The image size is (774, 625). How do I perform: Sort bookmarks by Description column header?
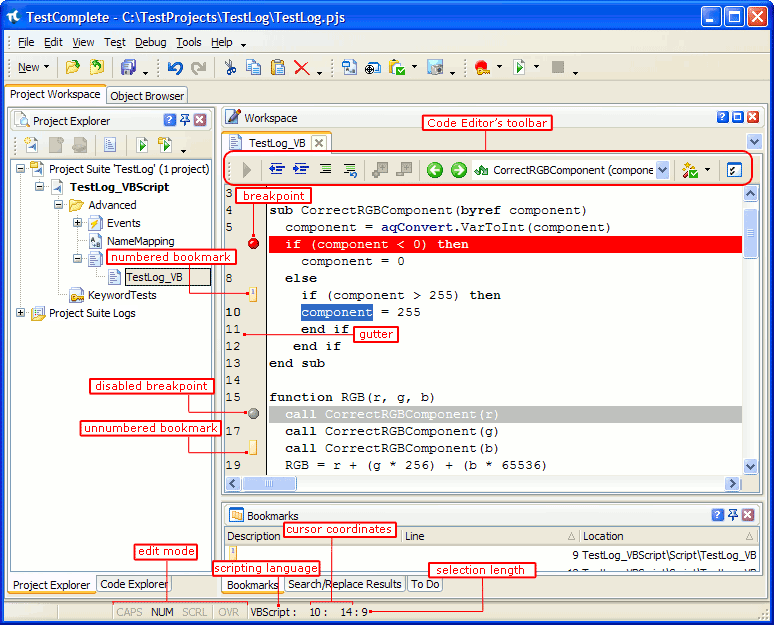tap(254, 536)
